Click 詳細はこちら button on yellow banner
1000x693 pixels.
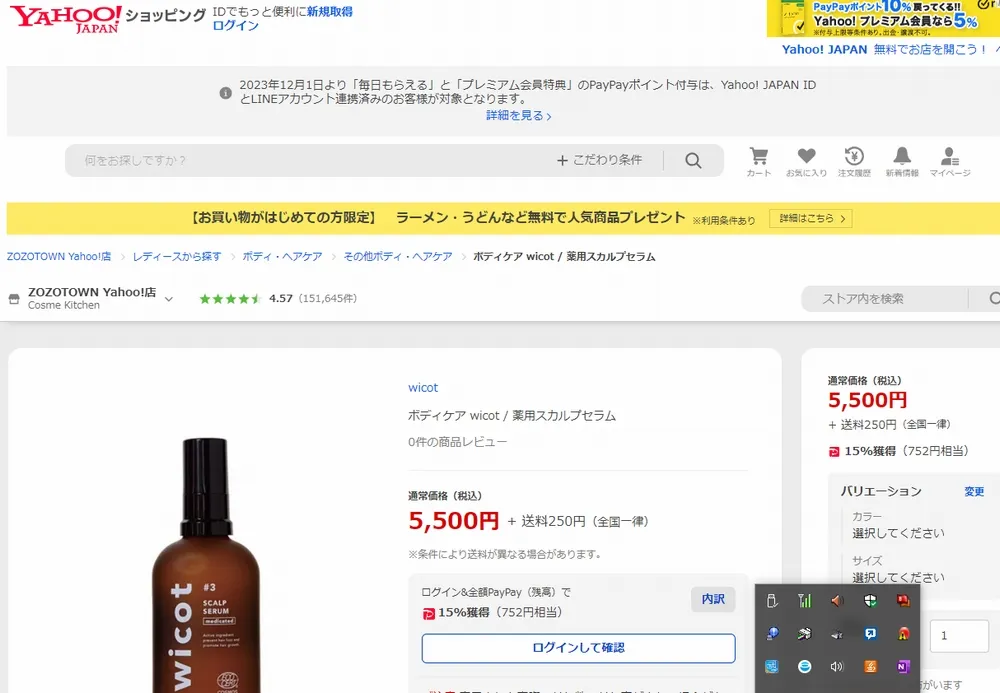(811, 219)
